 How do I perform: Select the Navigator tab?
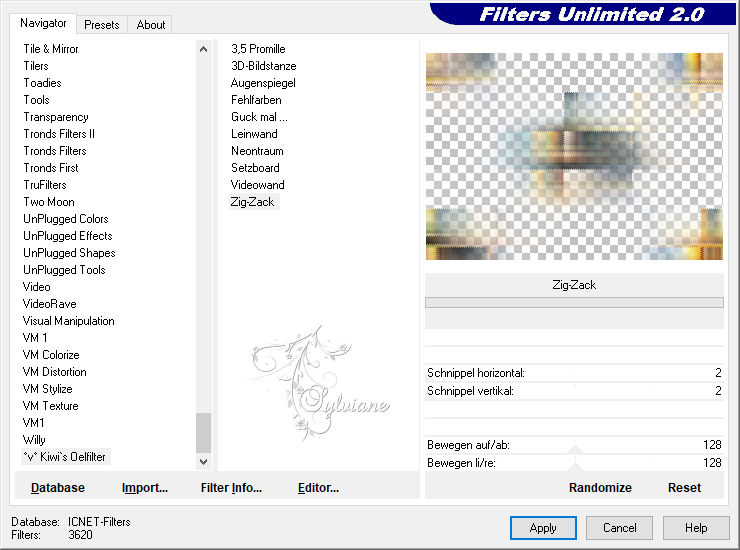tap(43, 23)
